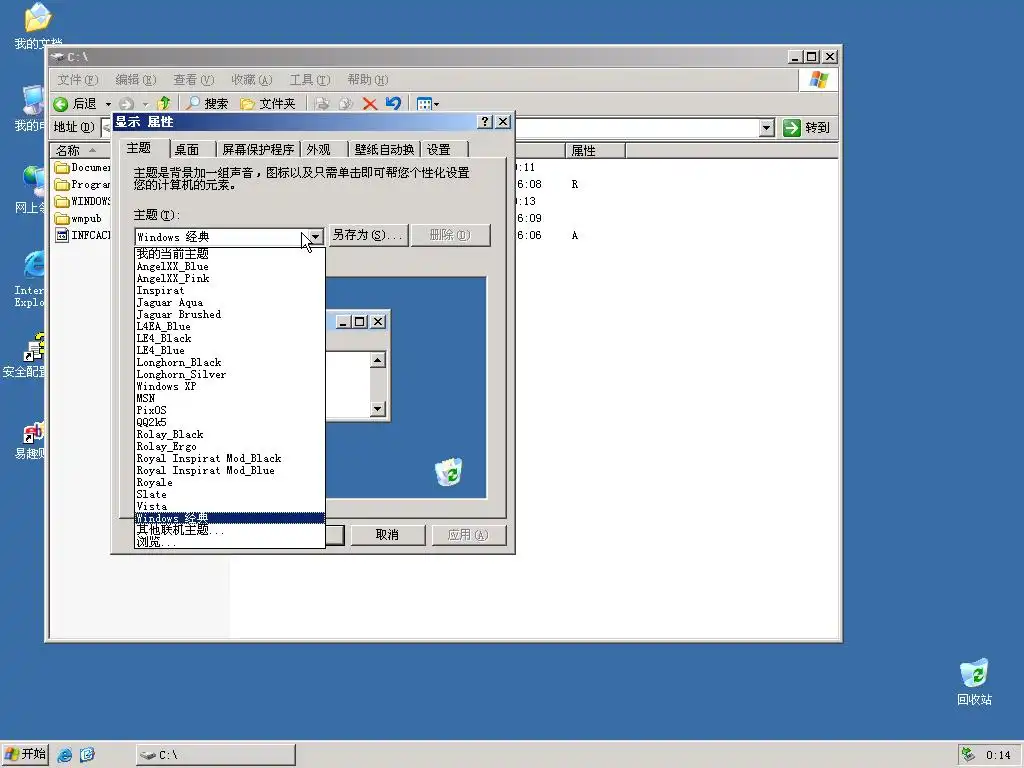Viewport: 1024px width, 768px height.
Task: Click the 开始 Start button
Action: pyautogui.click(x=25, y=754)
